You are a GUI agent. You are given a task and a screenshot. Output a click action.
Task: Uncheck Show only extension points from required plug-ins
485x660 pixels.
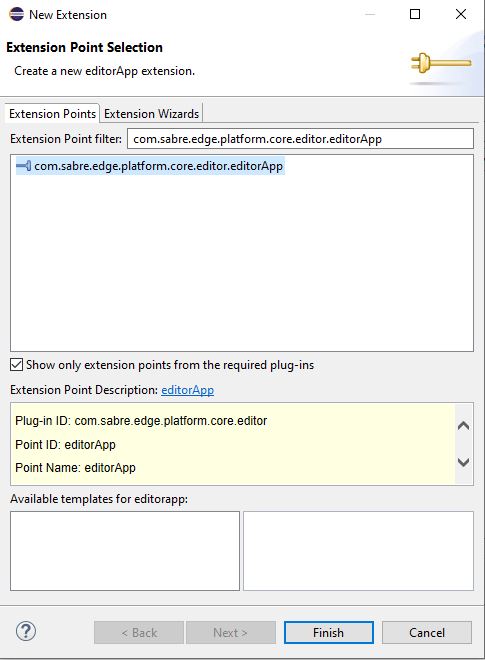[x=16, y=365]
